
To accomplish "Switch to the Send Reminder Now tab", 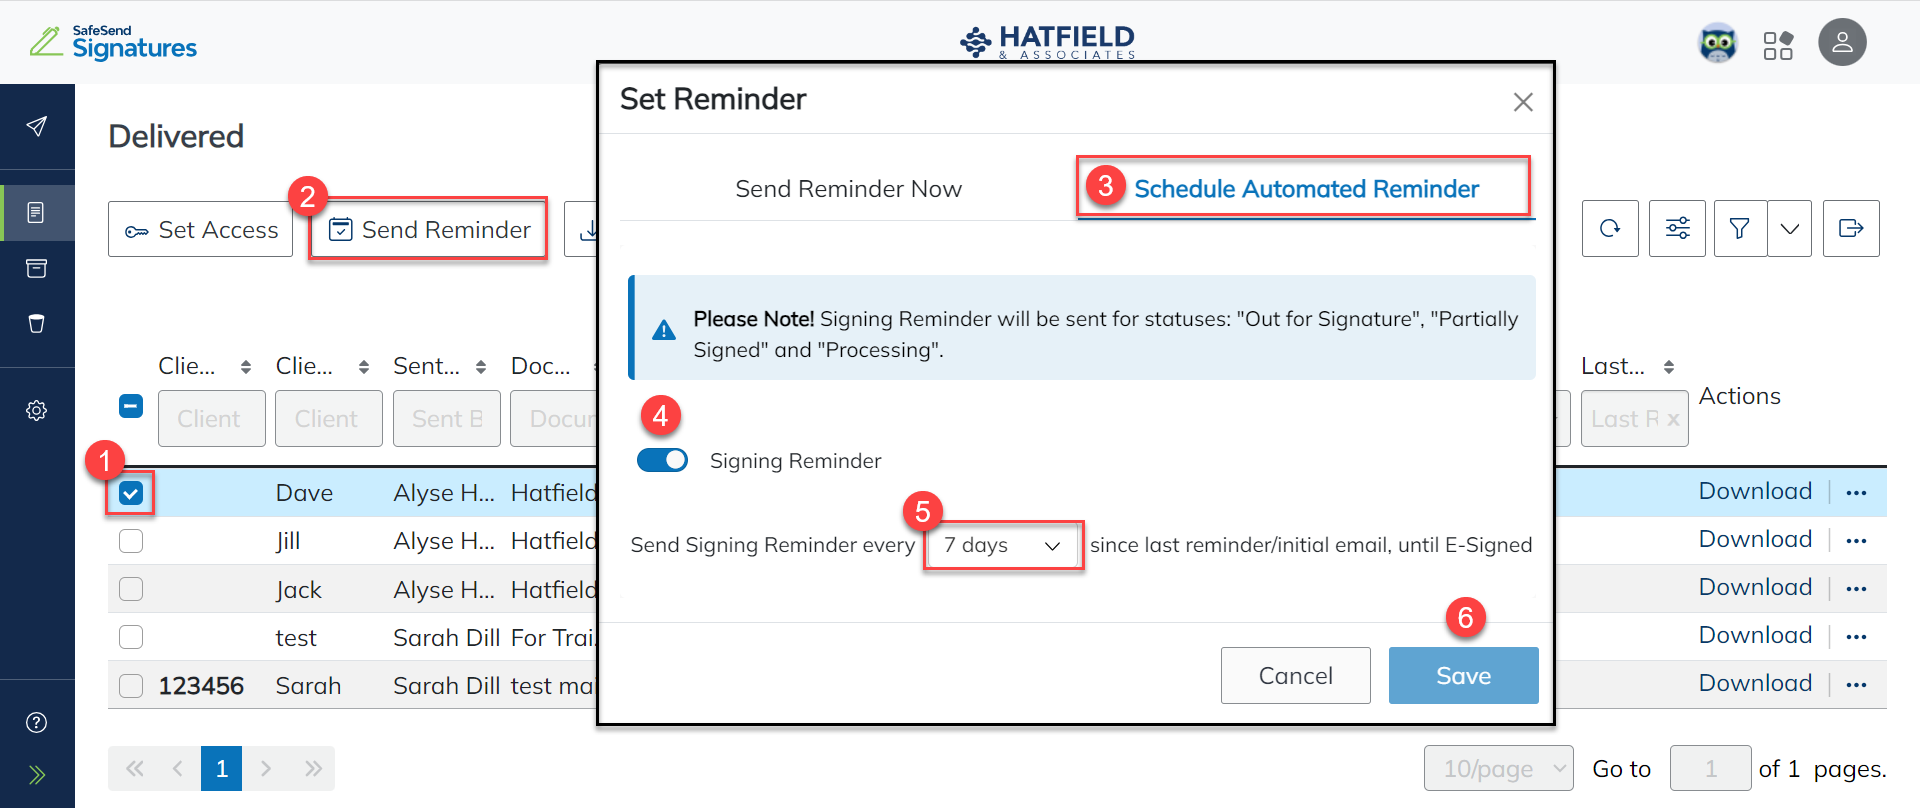I will [x=848, y=188].
